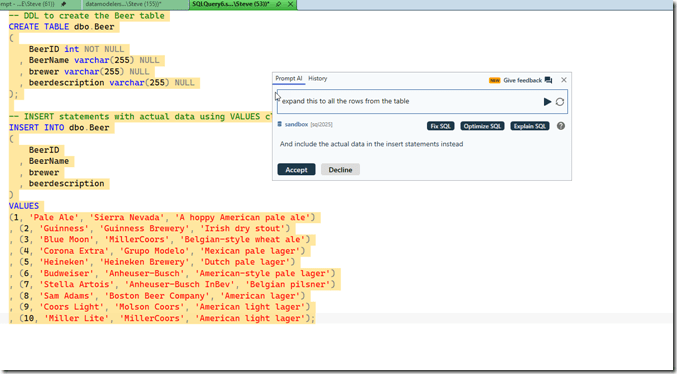Click the sandbox database icon
677x374 pixels.
[x=279, y=124]
